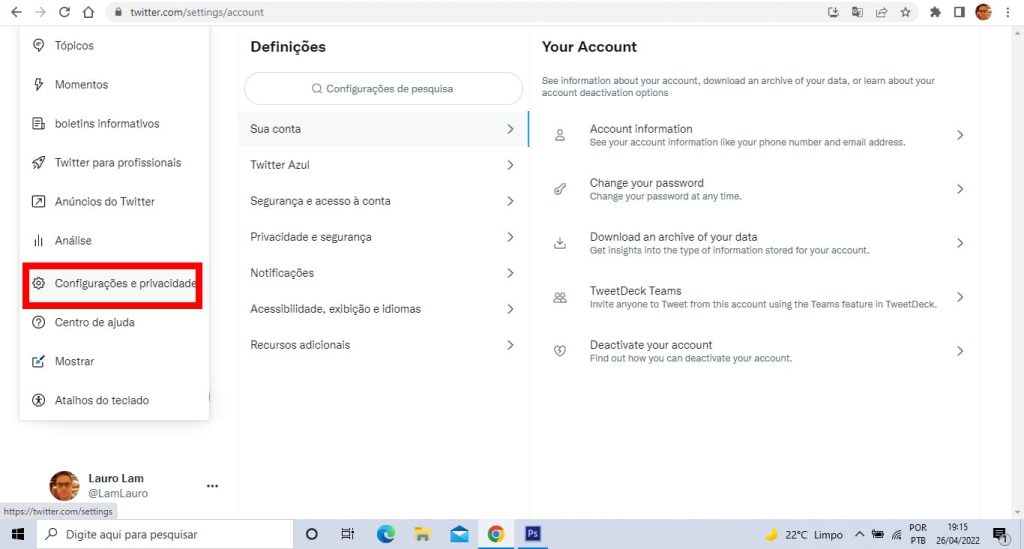Viewport: 1024px width, 549px height.
Task: Open the Windows Start menu
Action: [18, 534]
